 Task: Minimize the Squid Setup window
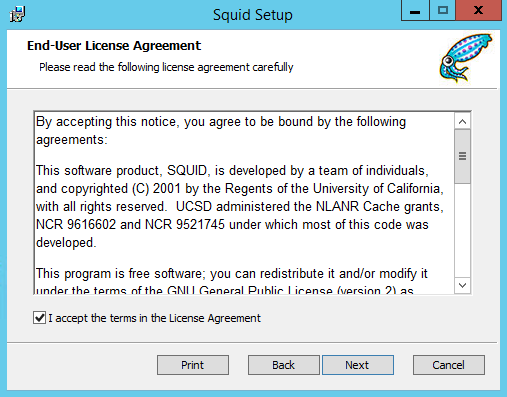415,11
